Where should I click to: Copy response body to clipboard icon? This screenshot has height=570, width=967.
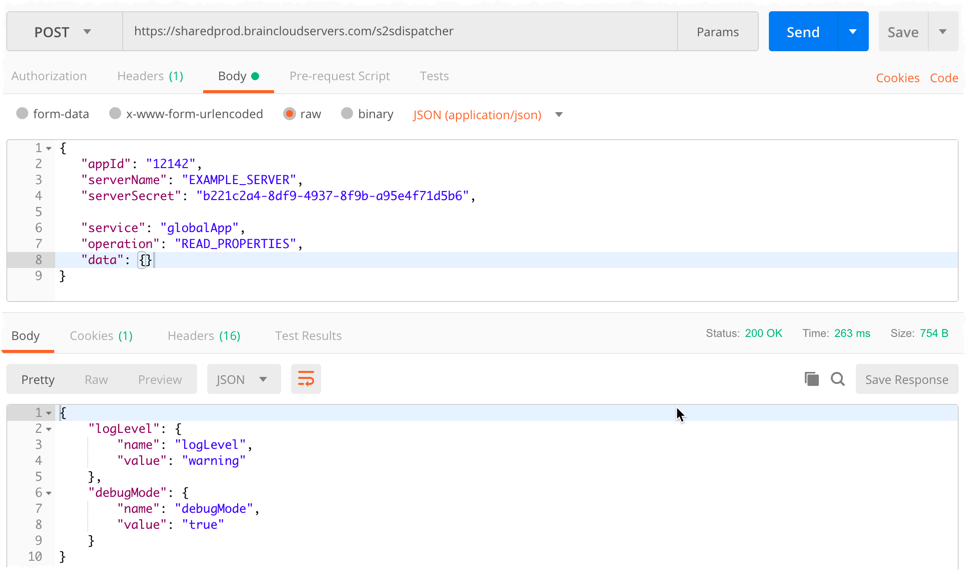(812, 379)
